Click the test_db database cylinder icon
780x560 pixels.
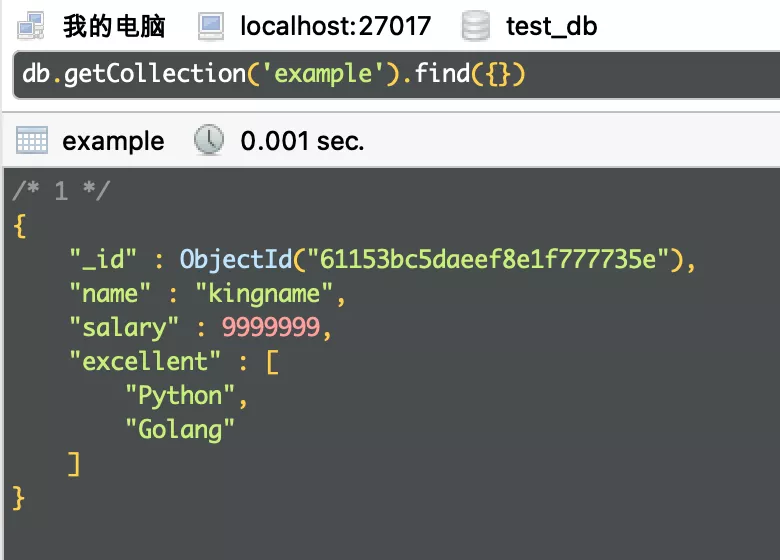click(x=476, y=26)
